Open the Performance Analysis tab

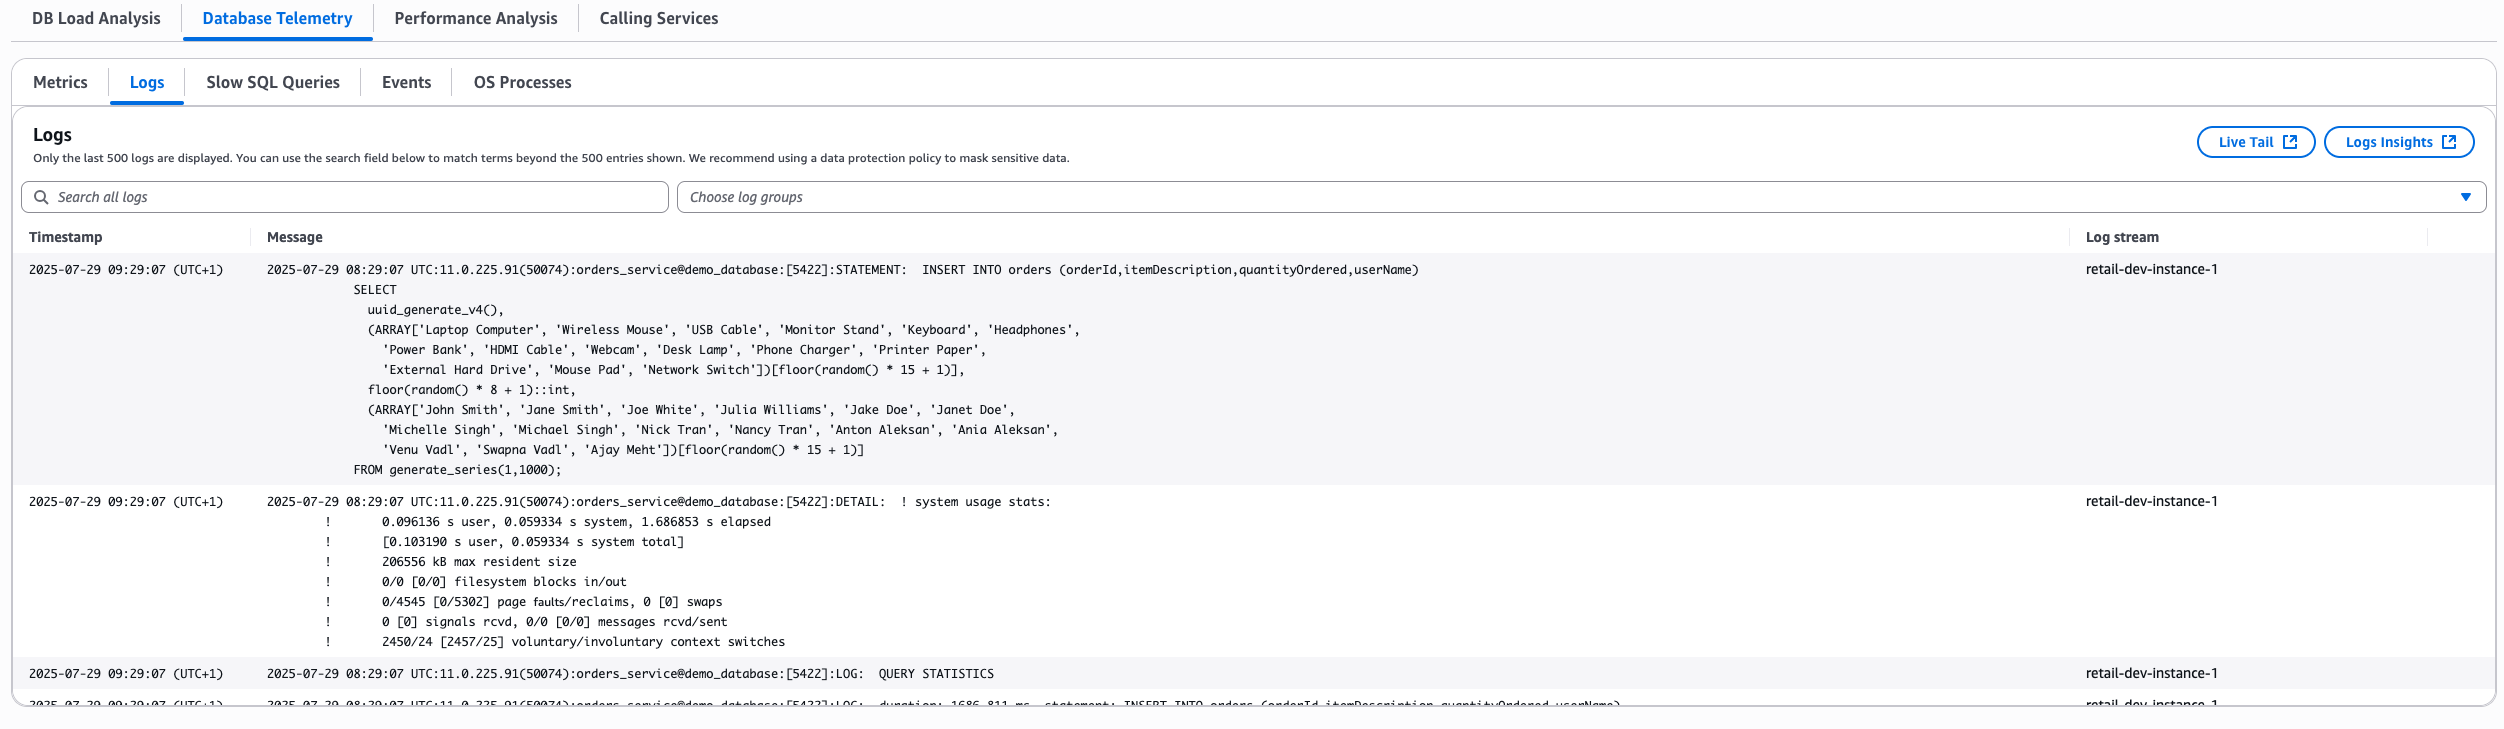pos(475,18)
